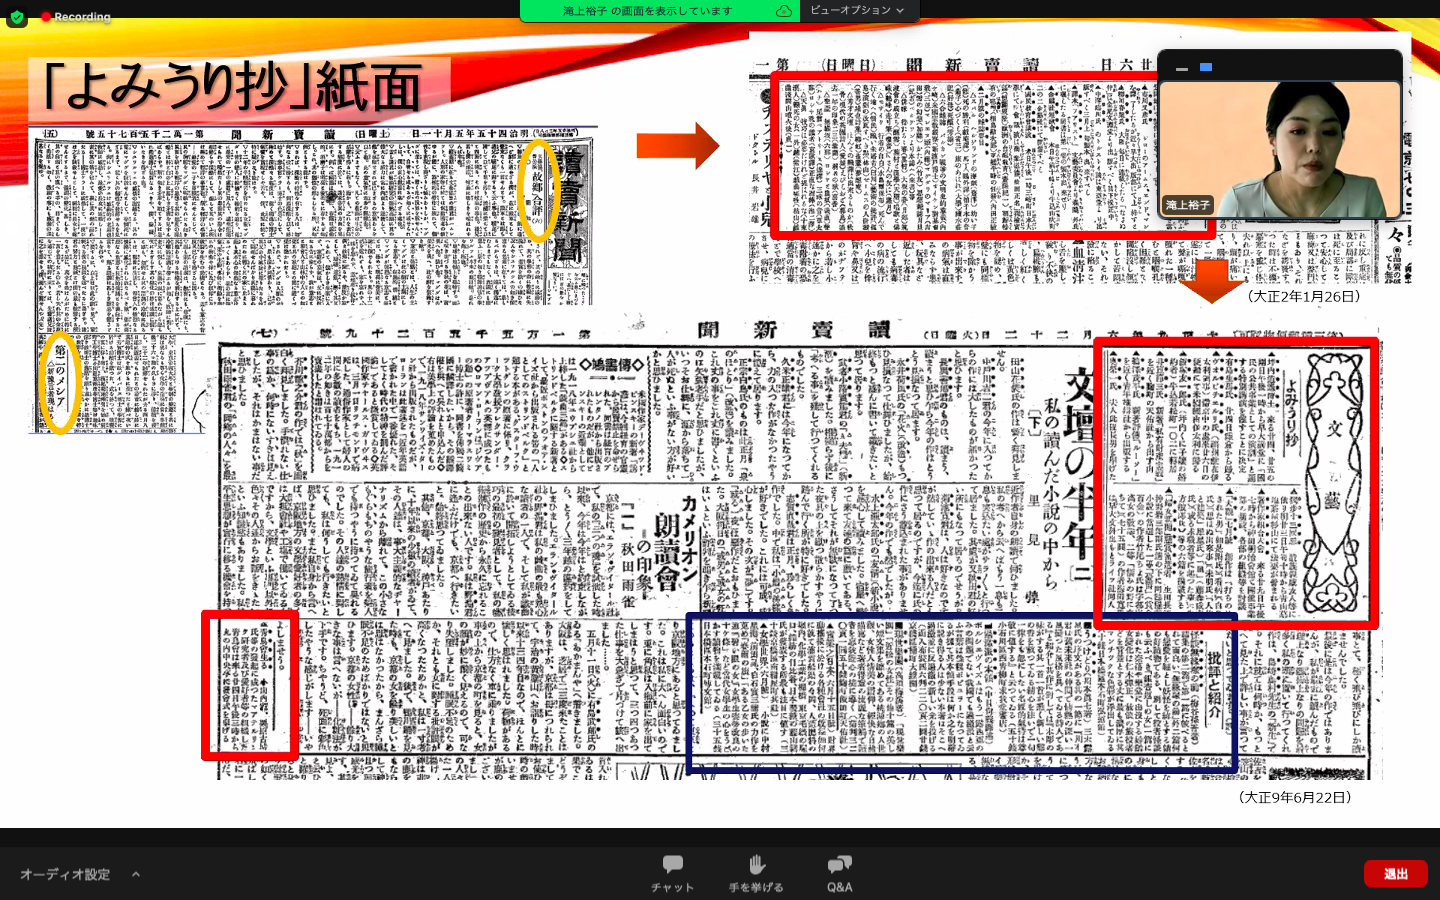The image size is (1440, 900).
Task: Open the green encryption shield info icon
Action: 16,17
